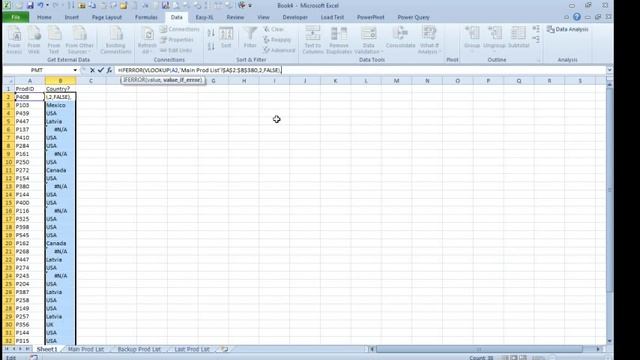Click the Clear filter item
The height and width of the screenshot is (360, 640).
(x=274, y=29)
